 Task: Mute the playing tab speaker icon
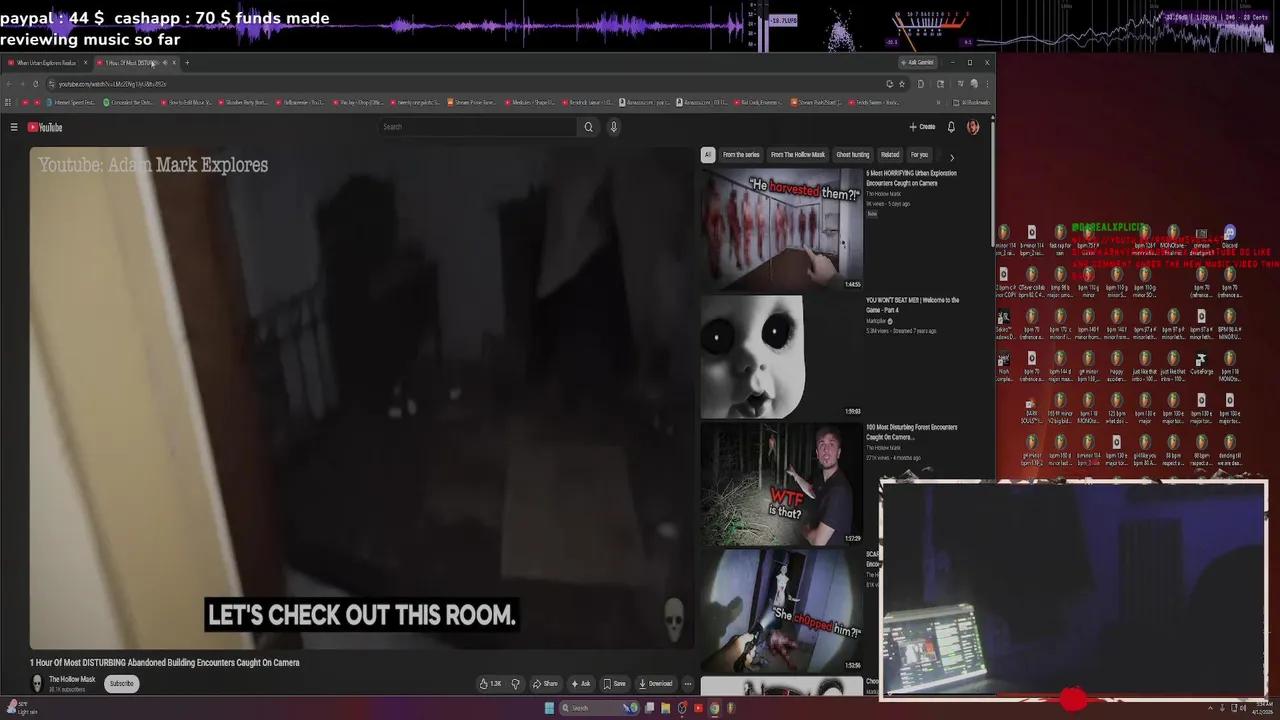pos(165,63)
